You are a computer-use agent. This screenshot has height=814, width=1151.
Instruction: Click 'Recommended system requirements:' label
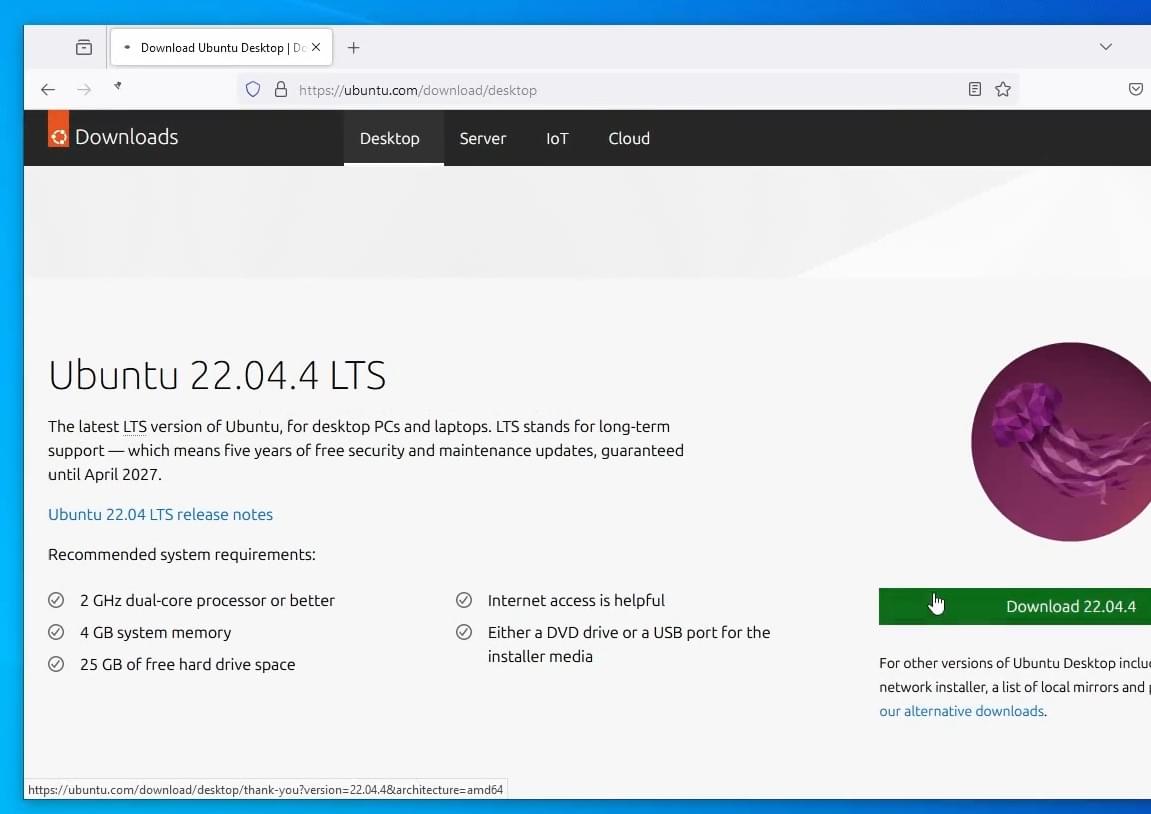(181, 555)
